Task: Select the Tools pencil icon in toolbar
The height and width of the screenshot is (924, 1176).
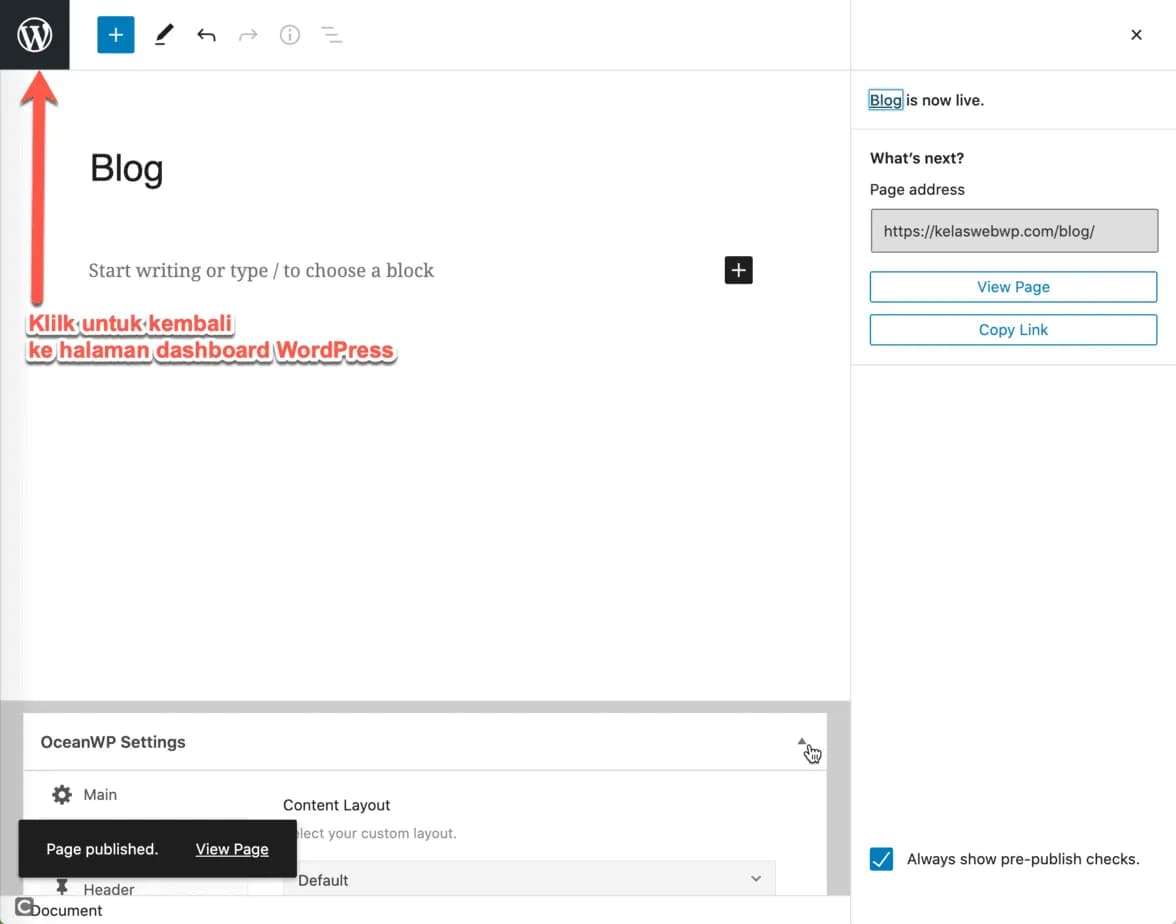Action: tap(163, 34)
